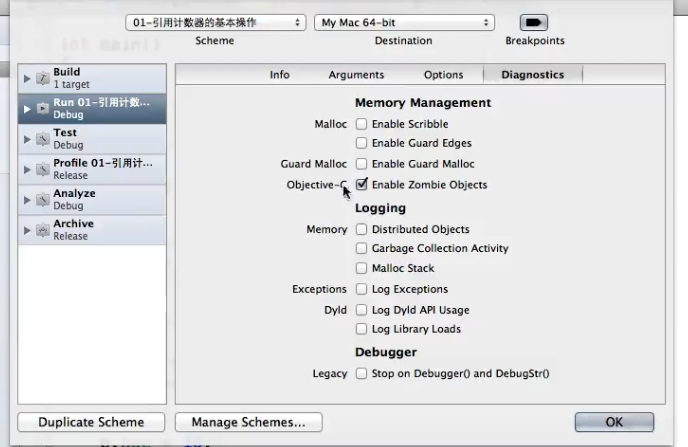688x447 pixels.
Task: Check Stop on Debugger() and DebugStr()
Action: (361, 373)
